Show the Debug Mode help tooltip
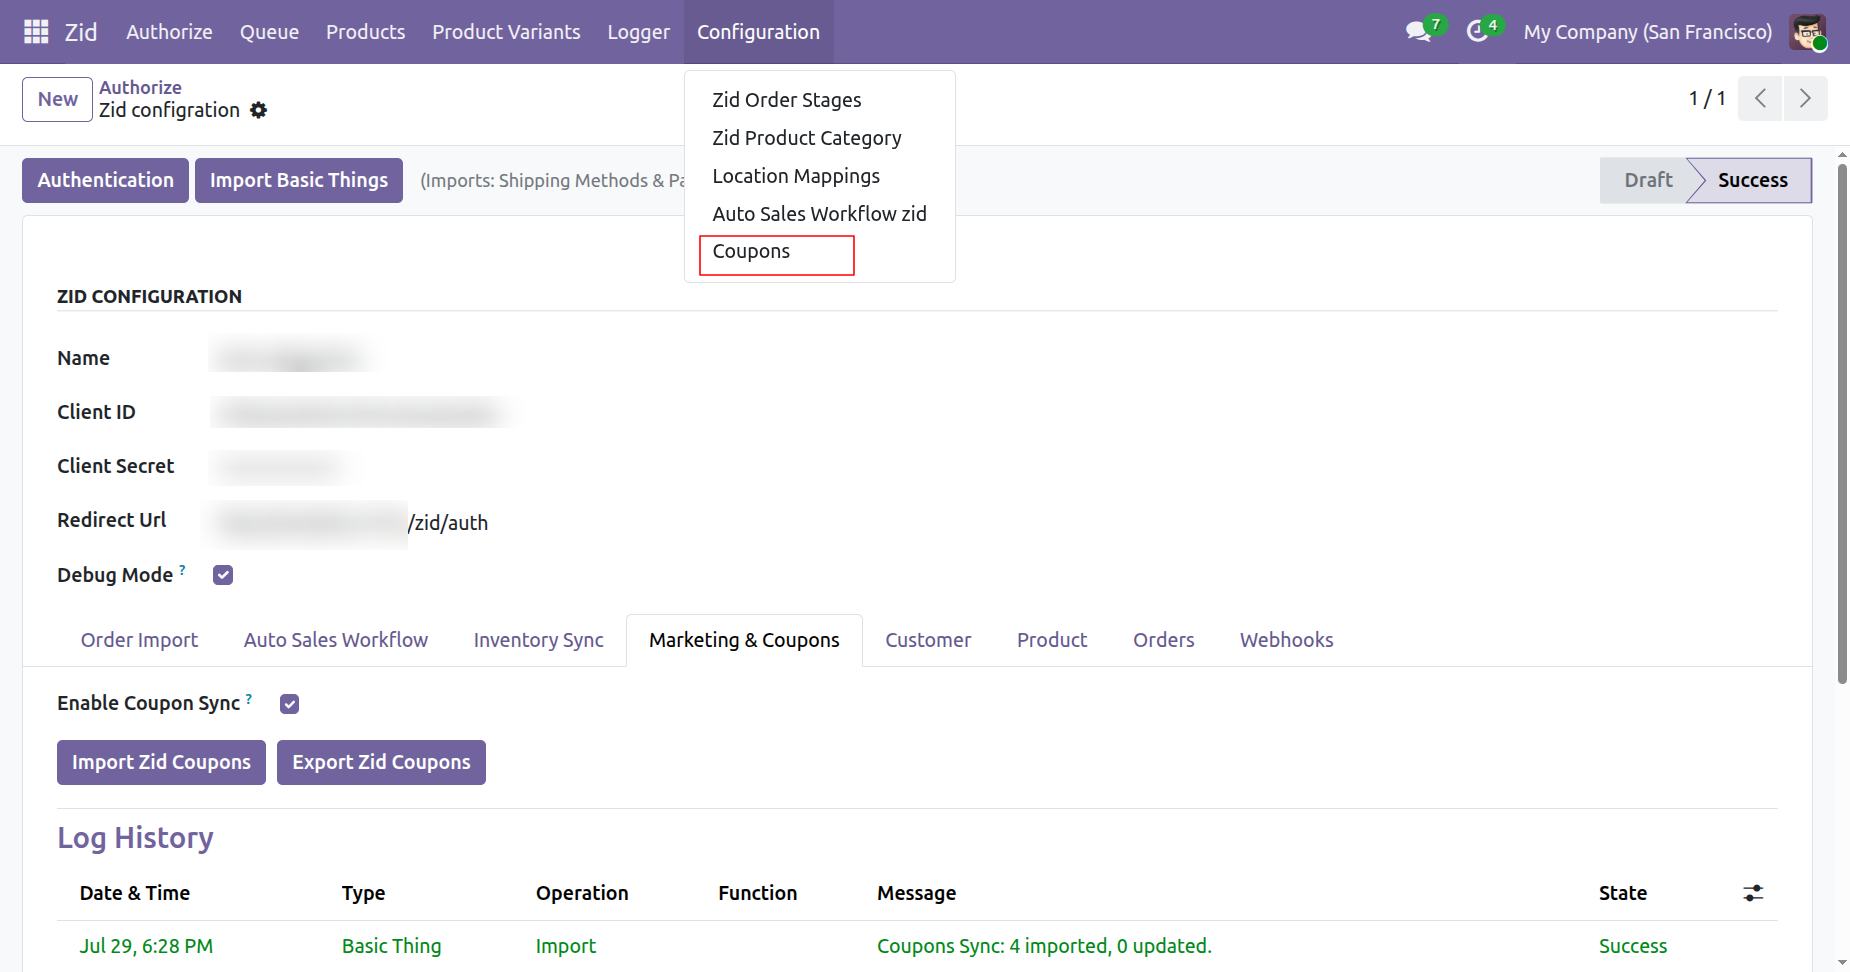The height and width of the screenshot is (972, 1850). (x=182, y=570)
